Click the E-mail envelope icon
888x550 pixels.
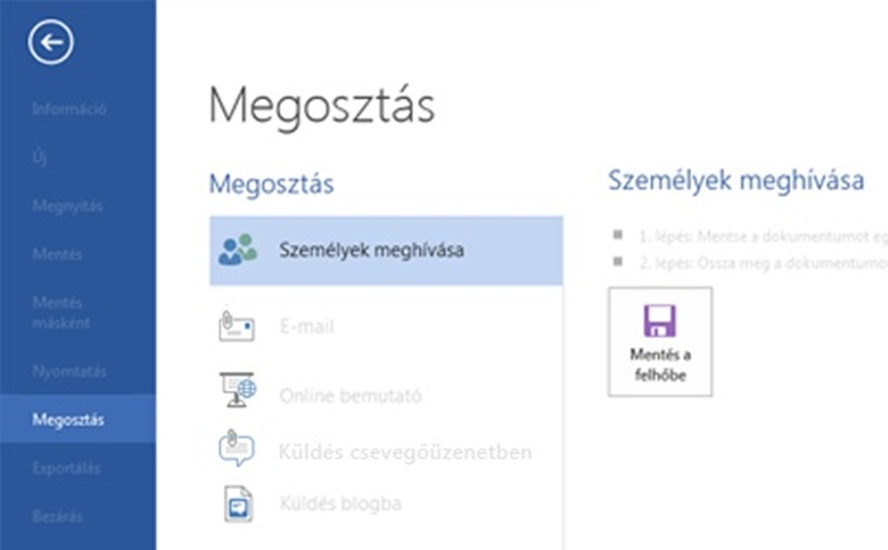pyautogui.click(x=237, y=326)
